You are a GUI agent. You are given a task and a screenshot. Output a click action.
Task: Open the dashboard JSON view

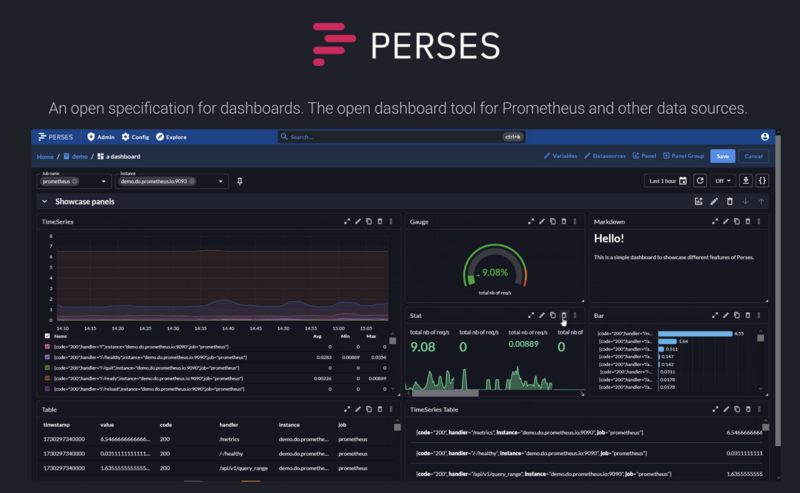pyautogui.click(x=762, y=181)
